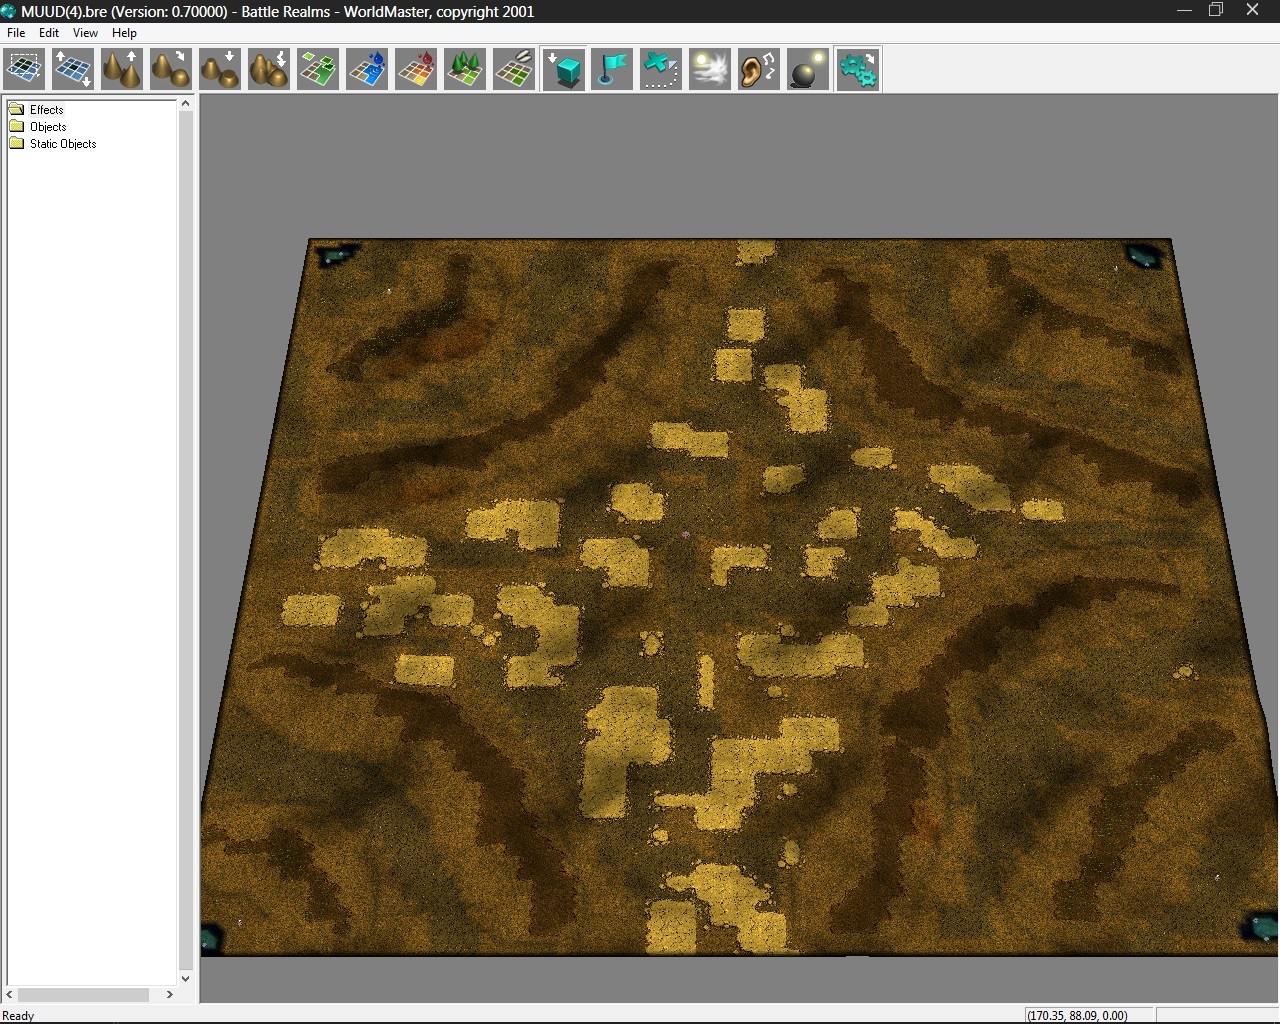
Task: Select the flatten terrain plateau tool
Action: tap(220, 70)
